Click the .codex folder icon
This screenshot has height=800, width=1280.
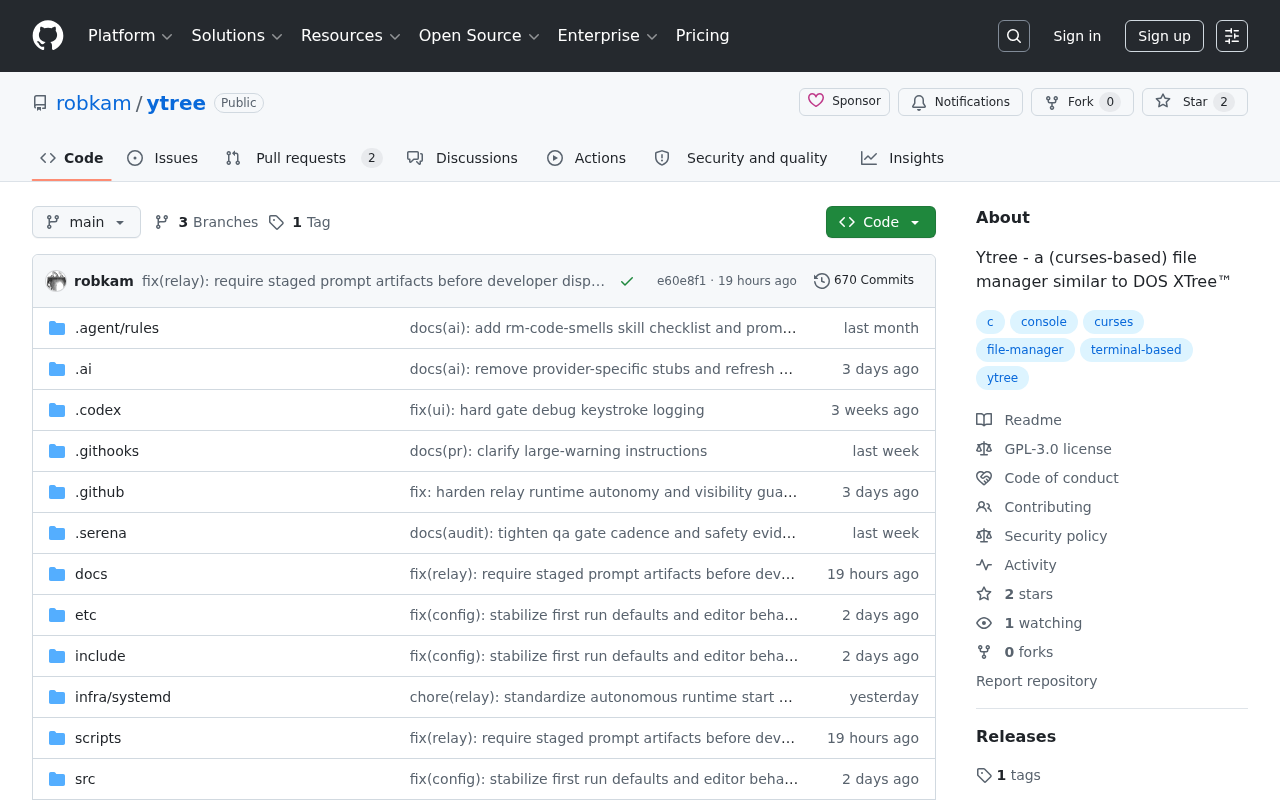[x=57, y=410]
